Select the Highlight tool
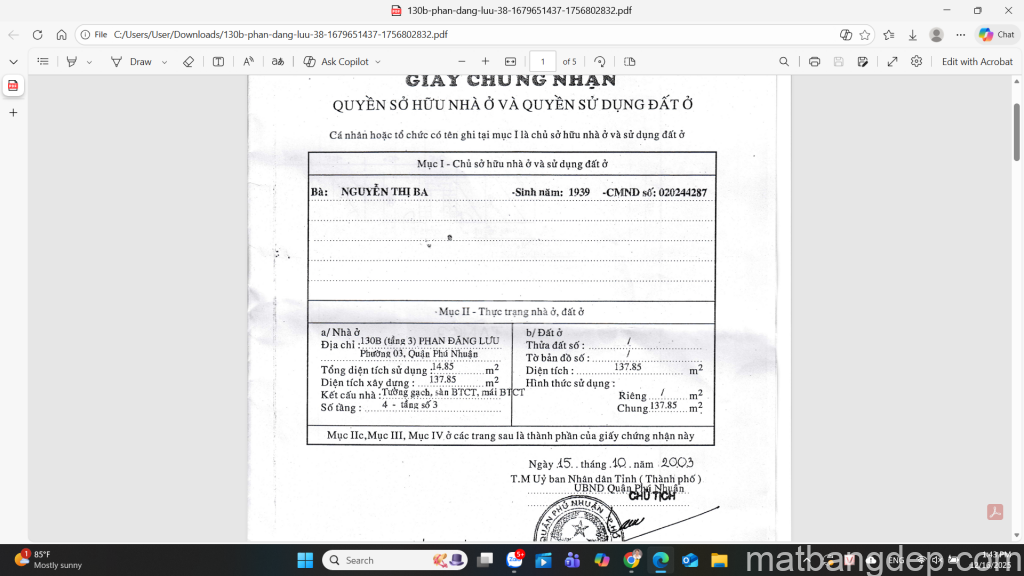Image resolution: width=1024 pixels, height=576 pixels. click(72, 61)
